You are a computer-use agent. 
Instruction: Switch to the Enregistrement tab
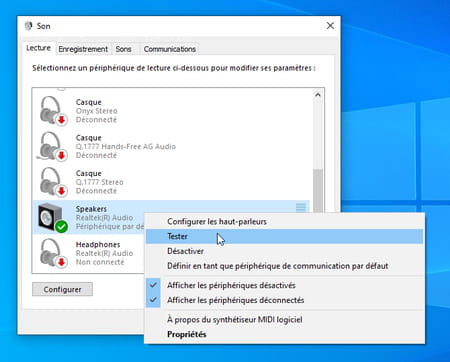(83, 49)
